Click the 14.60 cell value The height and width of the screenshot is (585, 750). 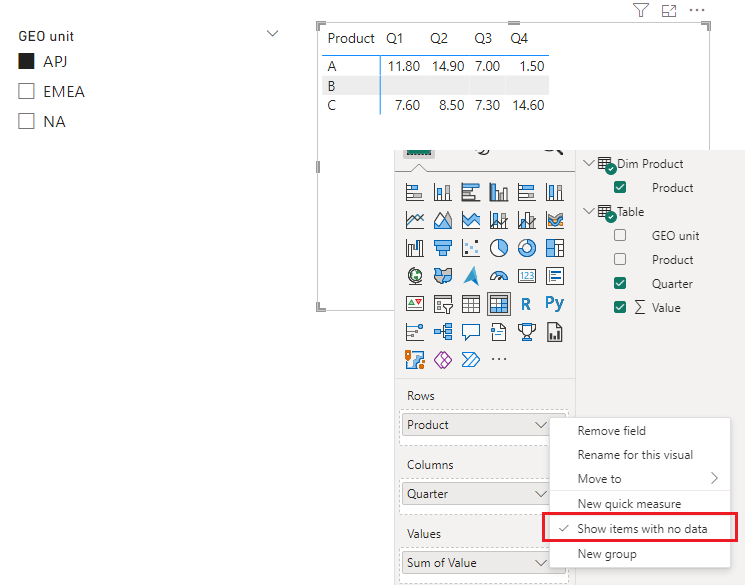point(528,105)
